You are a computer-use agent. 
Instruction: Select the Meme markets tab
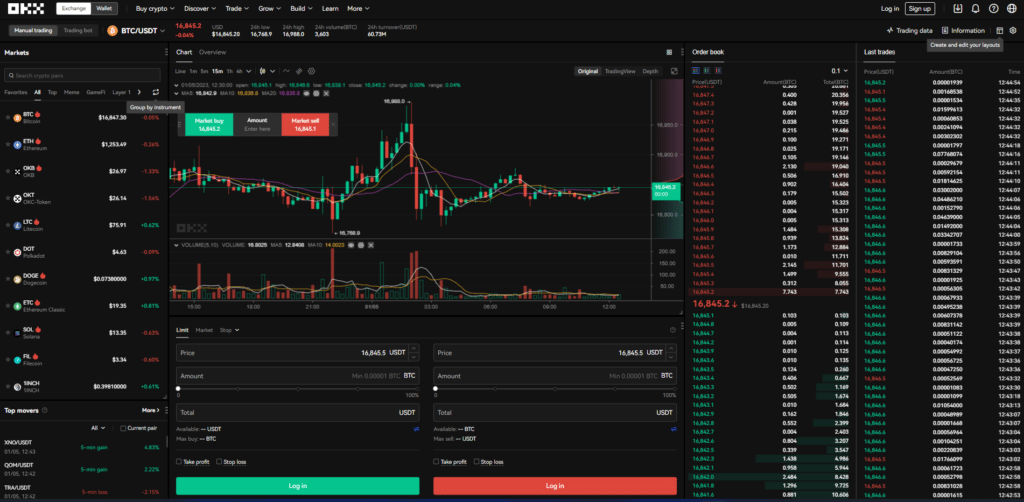coord(72,92)
